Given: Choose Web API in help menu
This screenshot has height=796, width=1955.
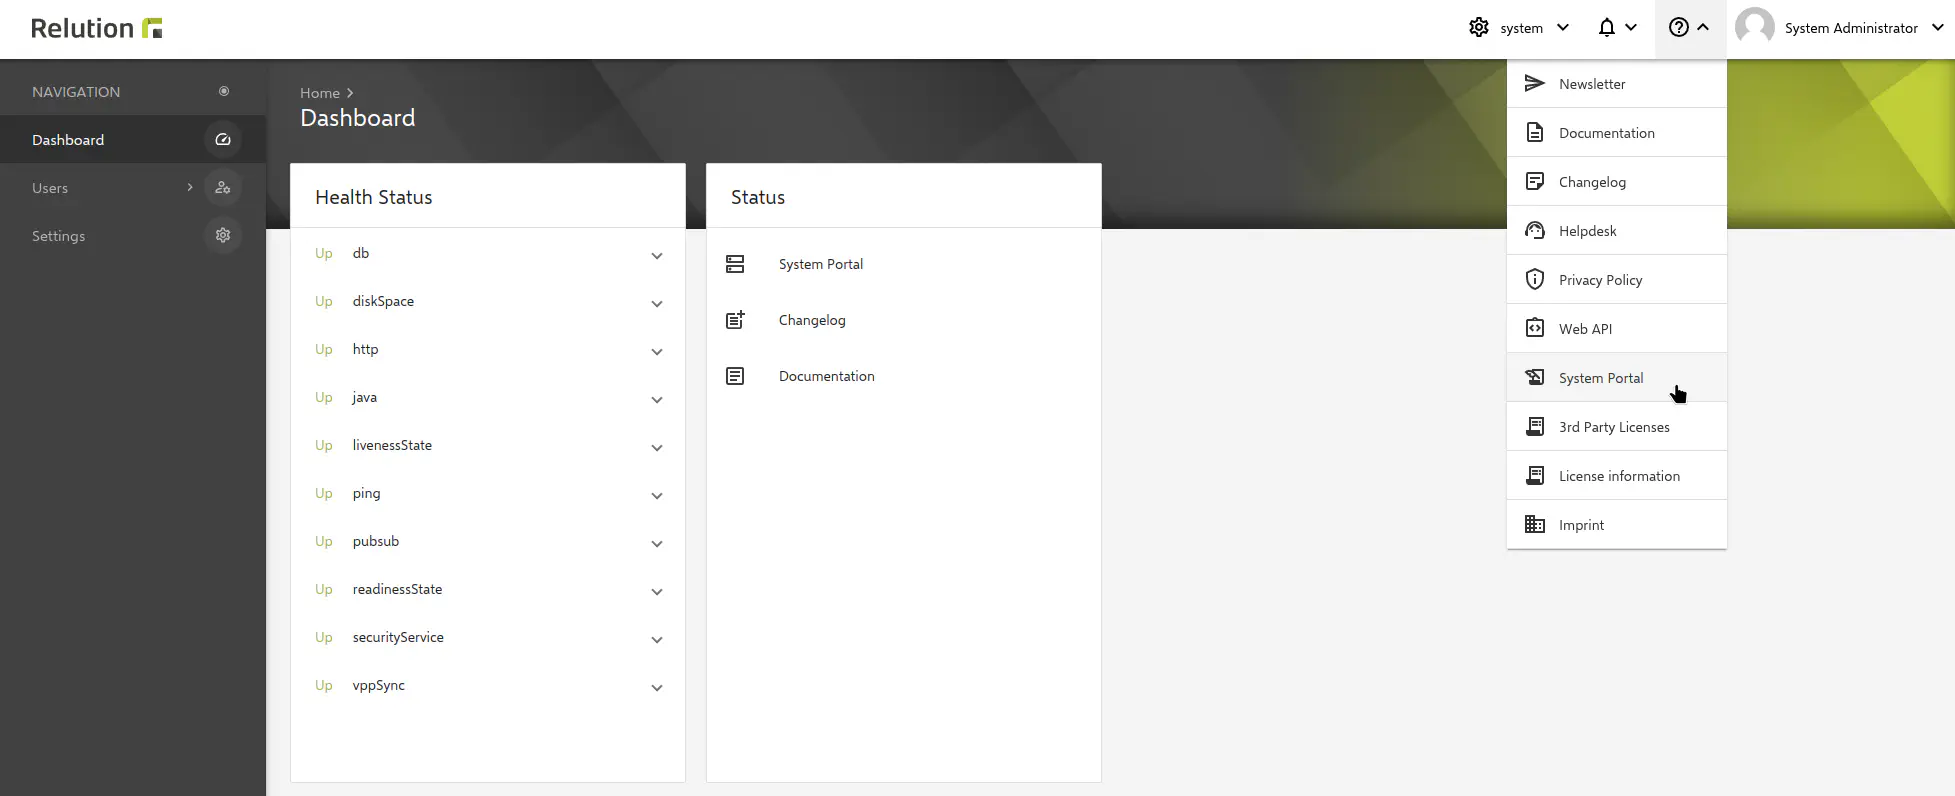Looking at the screenshot, I should tap(1585, 329).
